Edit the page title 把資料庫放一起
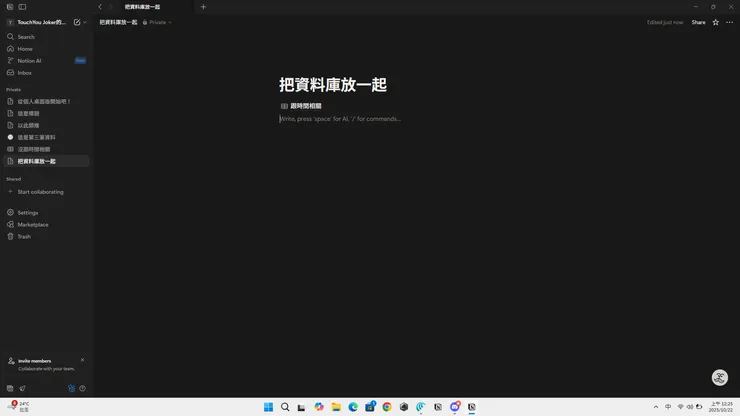The width and height of the screenshot is (740, 416). pyautogui.click(x=333, y=85)
